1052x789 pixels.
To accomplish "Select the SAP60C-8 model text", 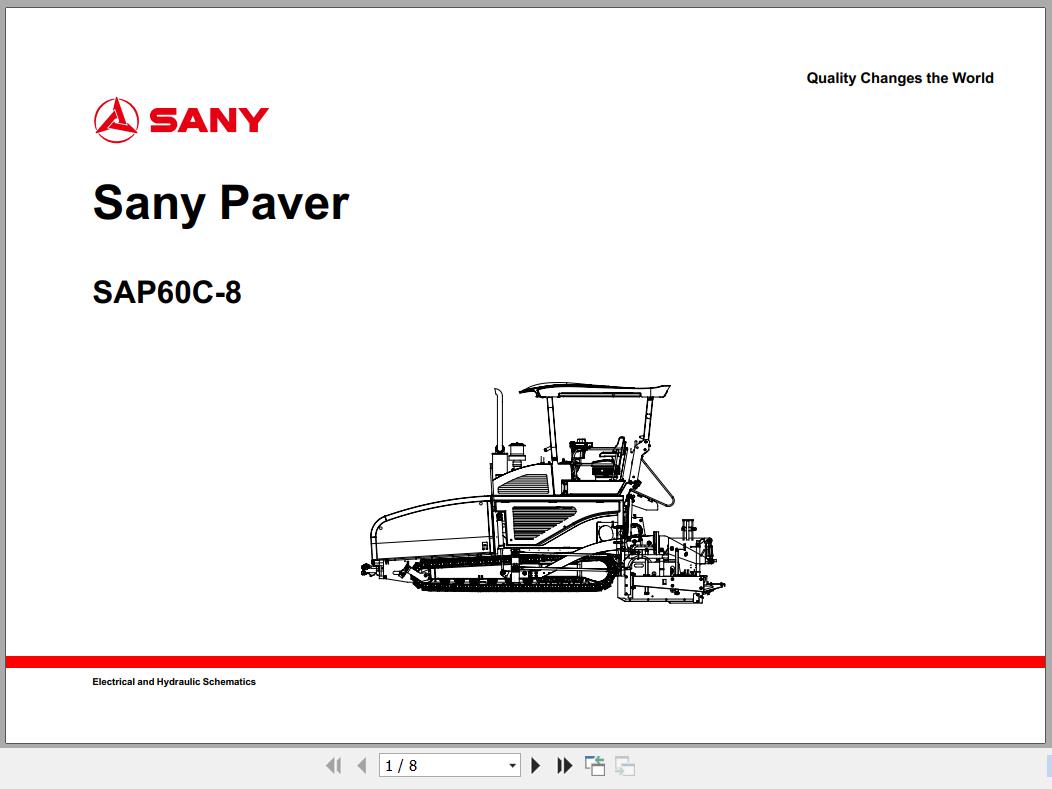I will pyautogui.click(x=167, y=293).
